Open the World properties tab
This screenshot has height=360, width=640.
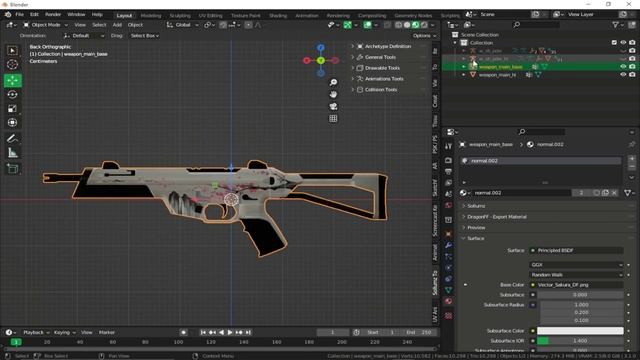tap(448, 205)
